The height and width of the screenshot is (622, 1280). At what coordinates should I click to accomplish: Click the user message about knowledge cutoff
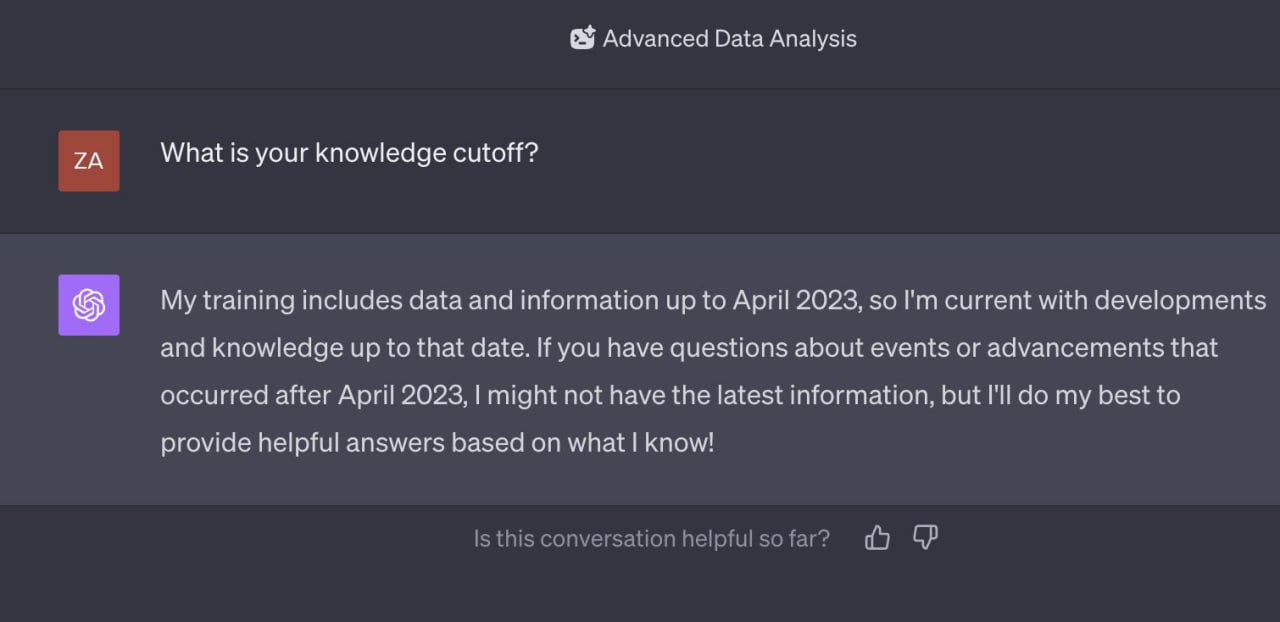coord(349,153)
